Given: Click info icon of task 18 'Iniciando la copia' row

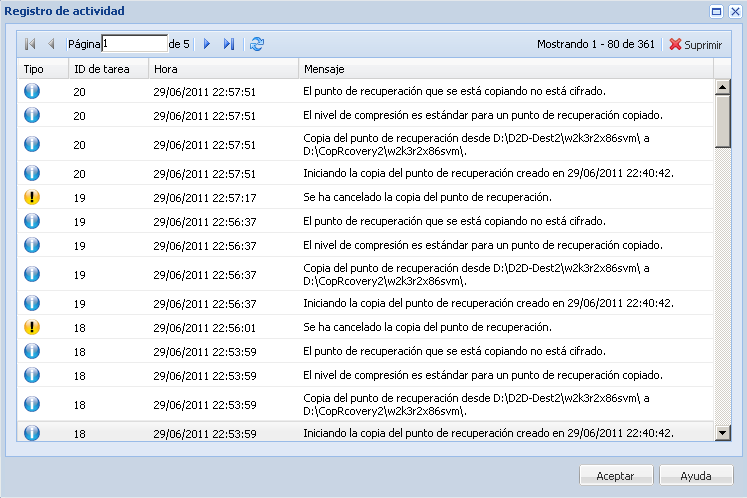Looking at the screenshot, I should click(x=32, y=433).
